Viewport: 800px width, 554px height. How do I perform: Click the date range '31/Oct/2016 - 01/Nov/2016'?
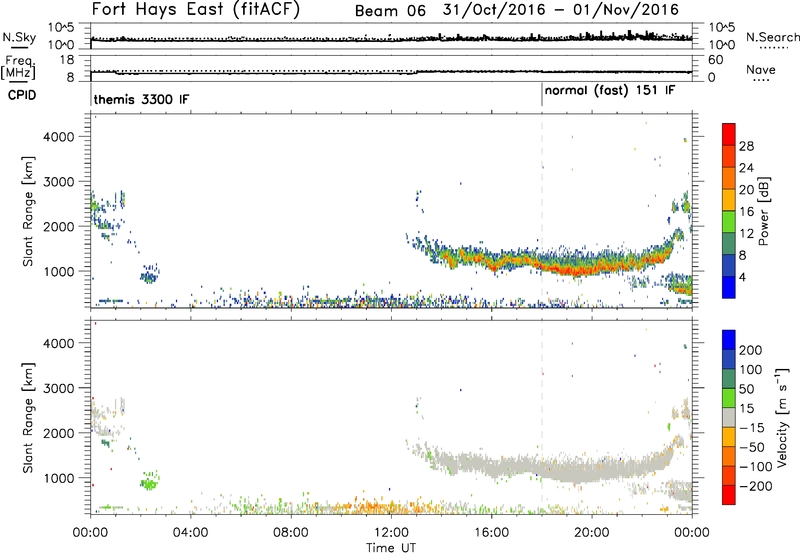[x=561, y=10]
